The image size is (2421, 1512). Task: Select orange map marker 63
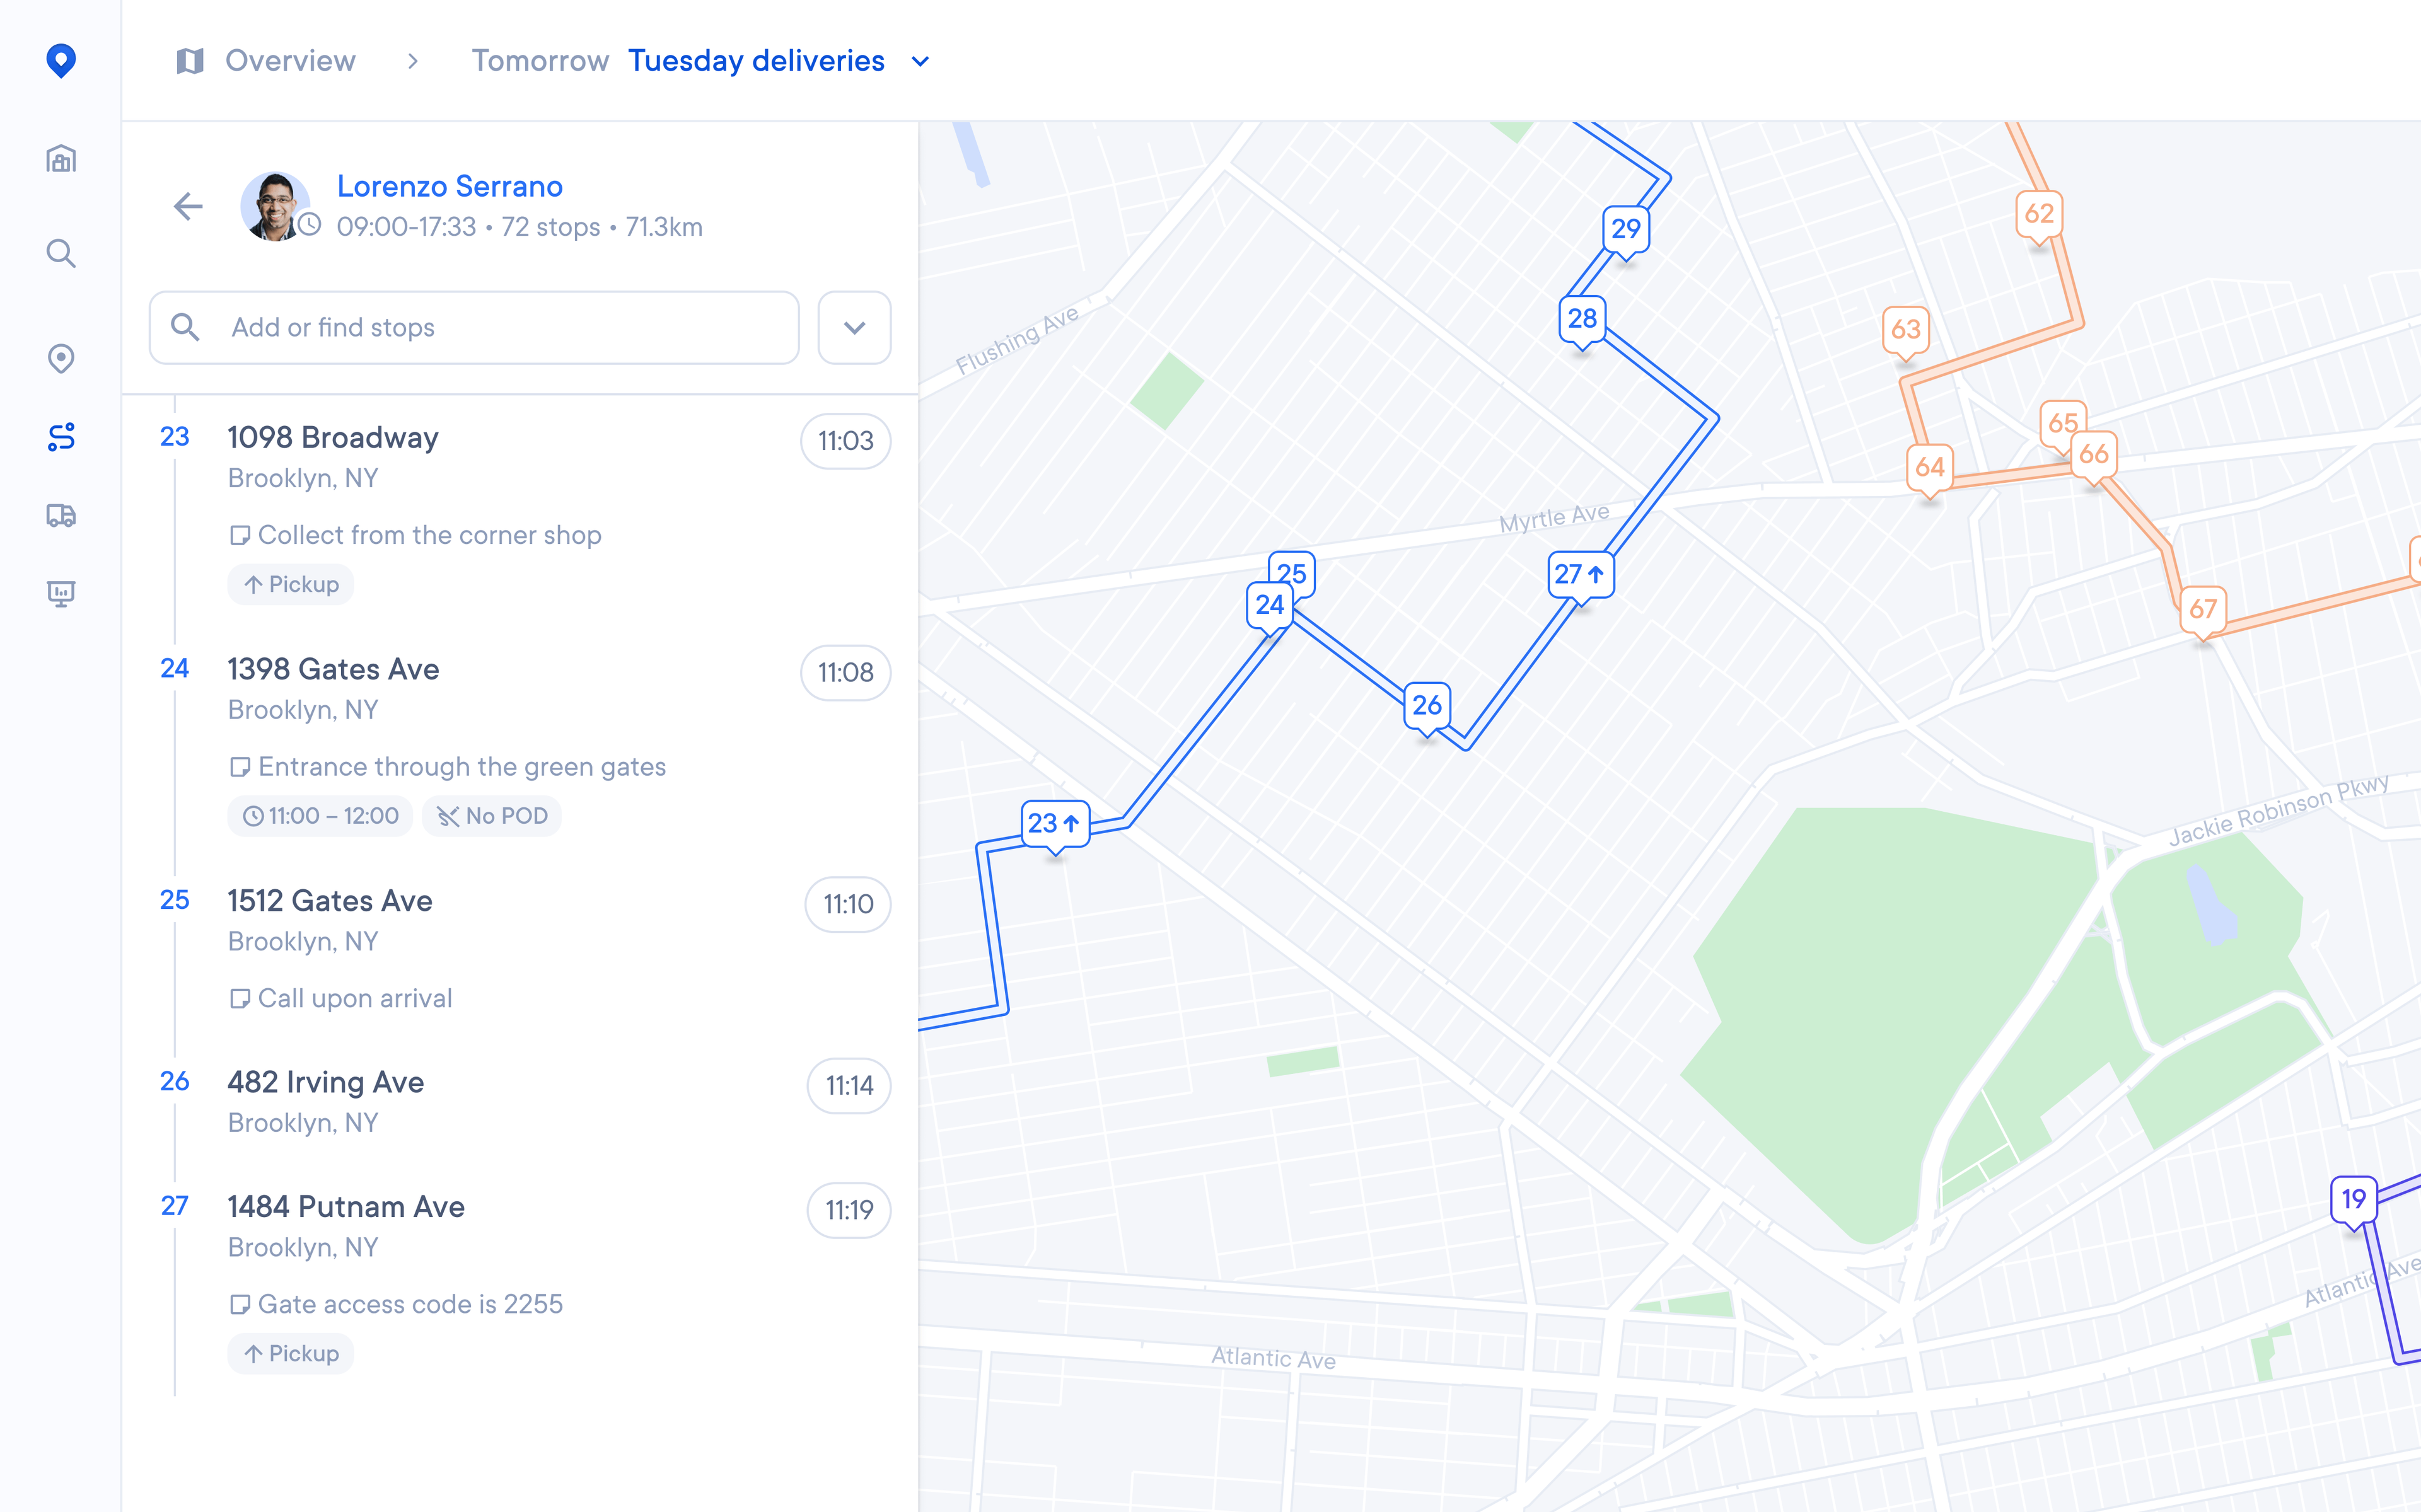pyautogui.click(x=1906, y=331)
